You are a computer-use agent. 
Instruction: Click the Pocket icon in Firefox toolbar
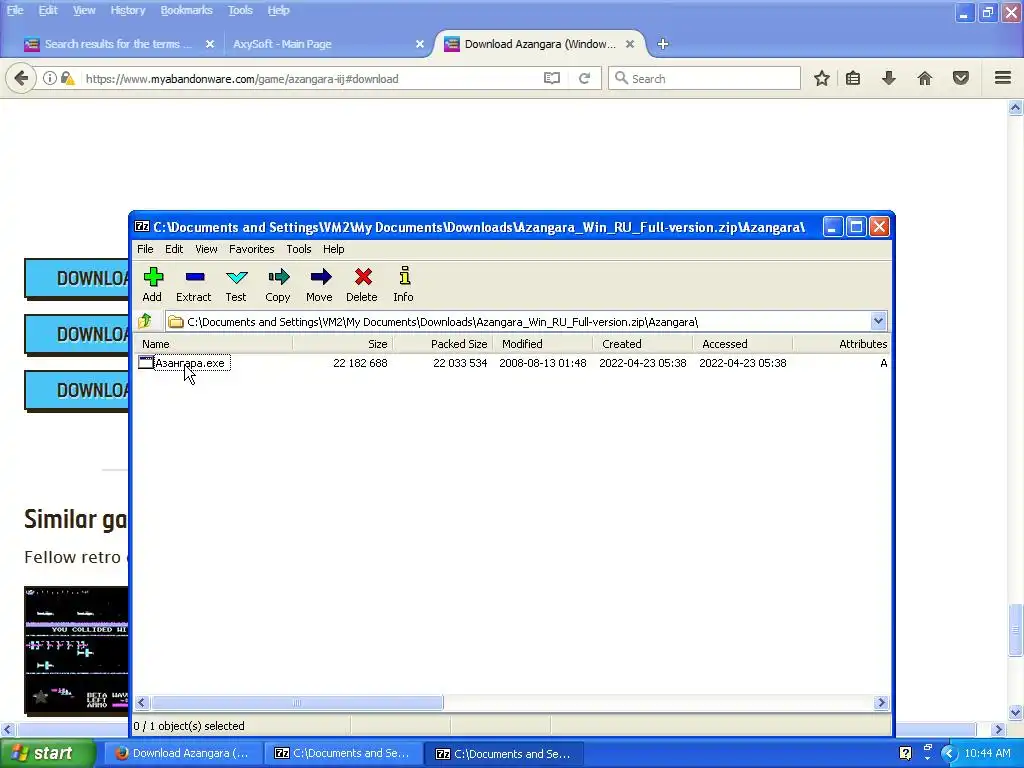coord(961,78)
